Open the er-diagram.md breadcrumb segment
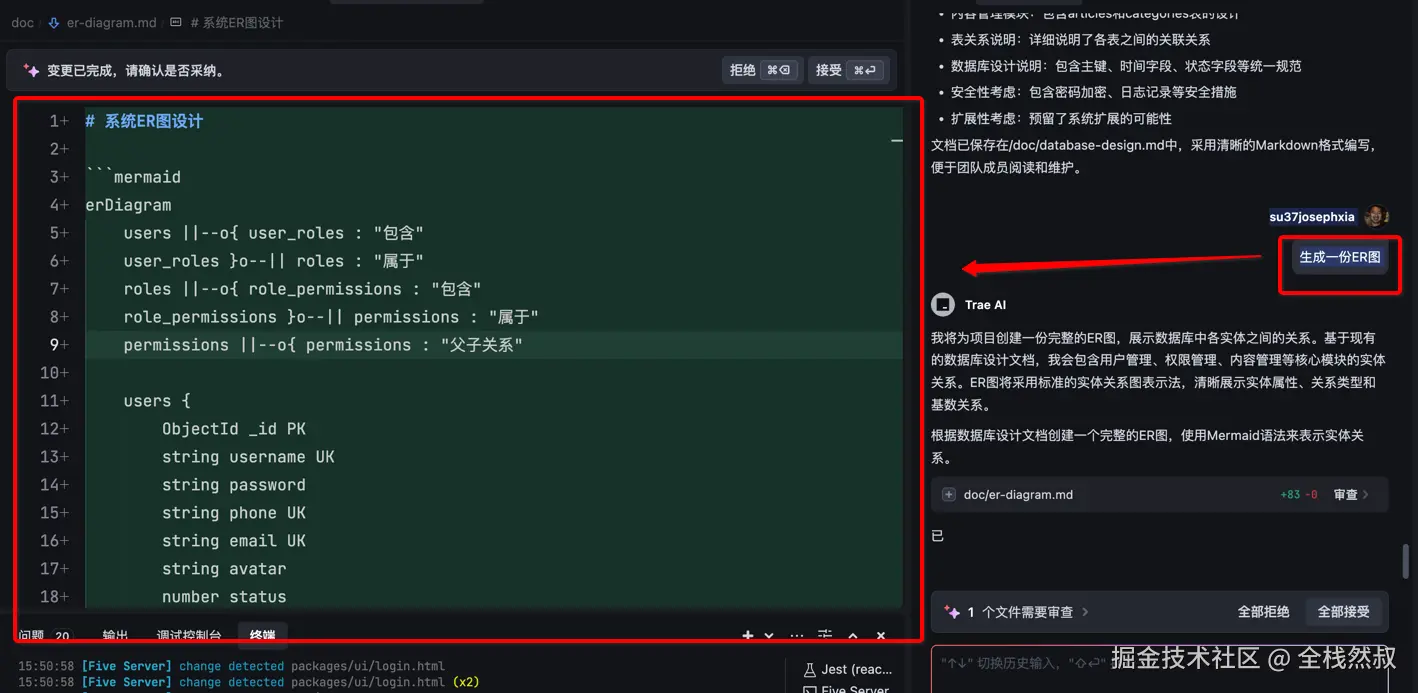 111,22
